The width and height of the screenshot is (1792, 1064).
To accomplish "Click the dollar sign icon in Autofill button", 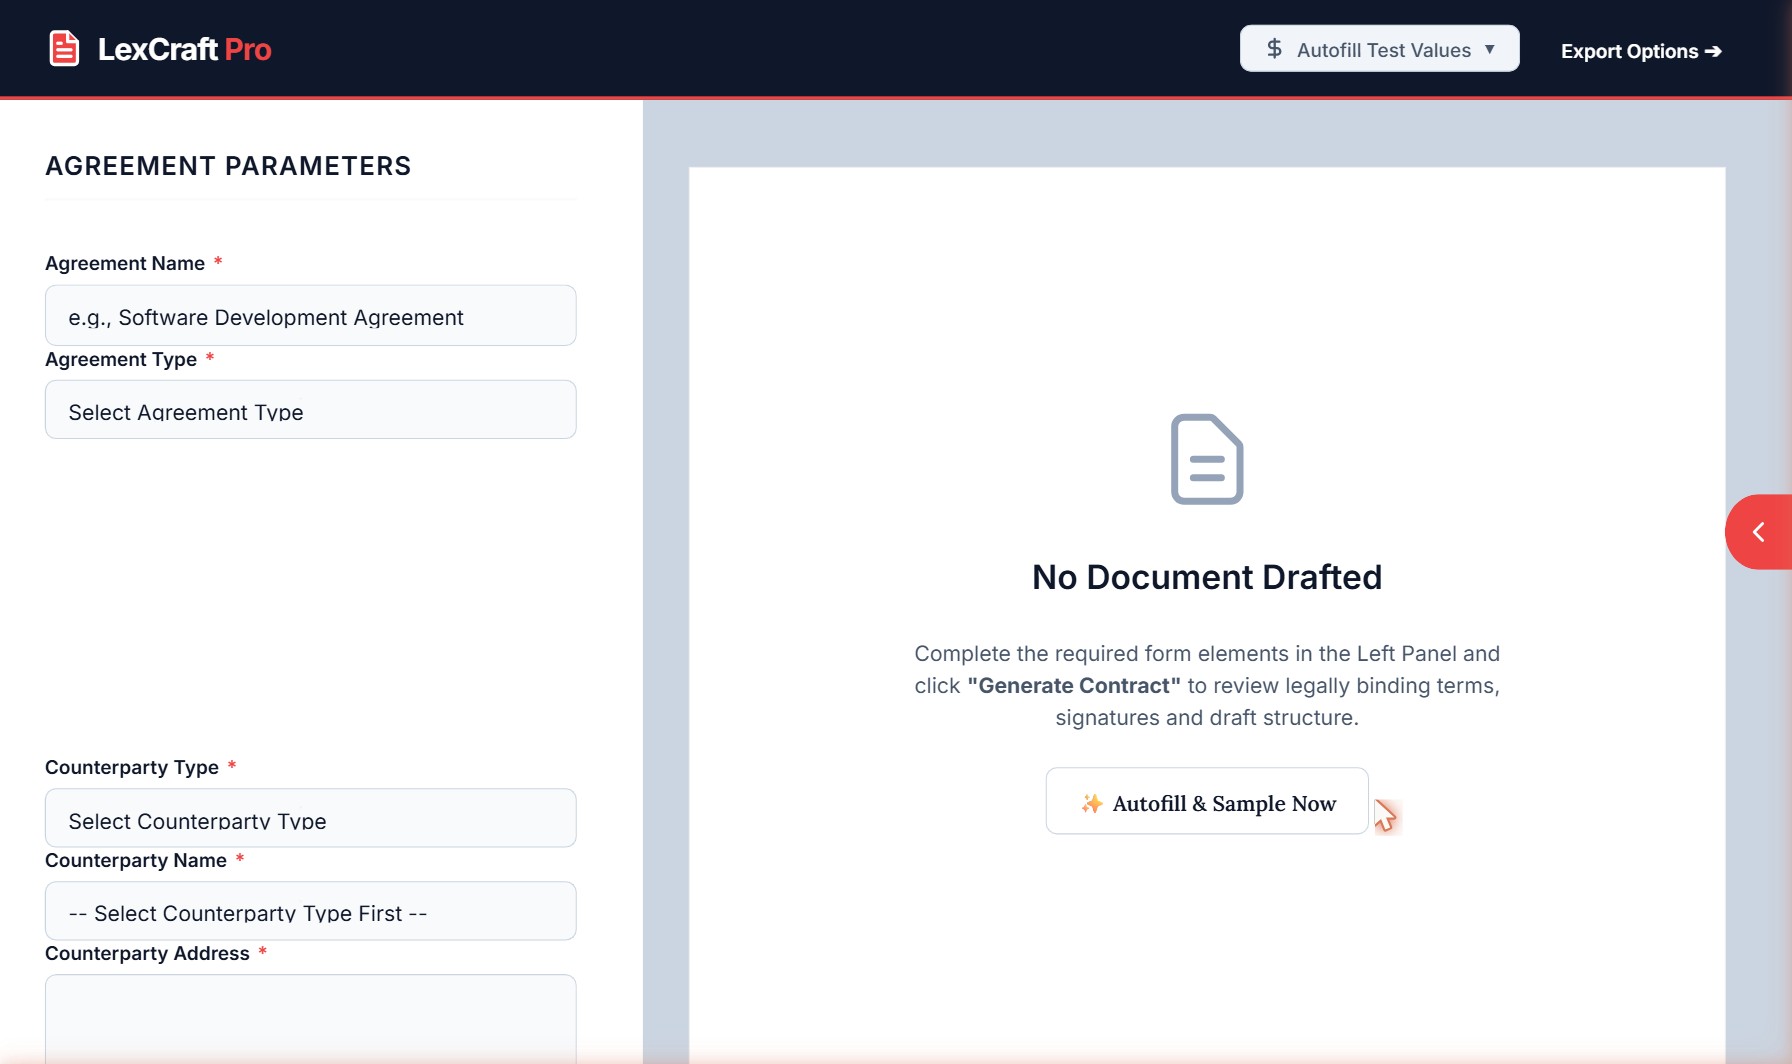I will tap(1274, 49).
